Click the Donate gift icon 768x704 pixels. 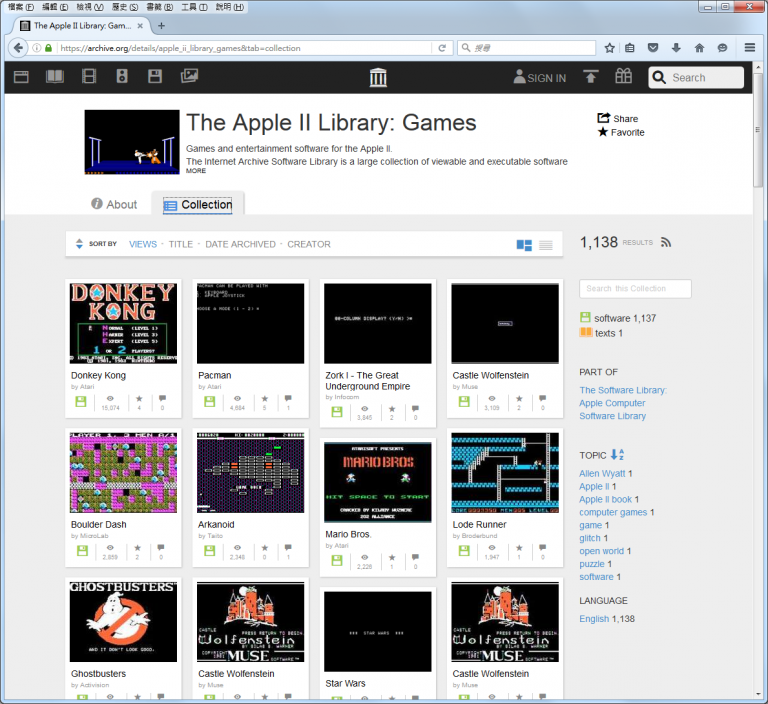tap(624, 76)
